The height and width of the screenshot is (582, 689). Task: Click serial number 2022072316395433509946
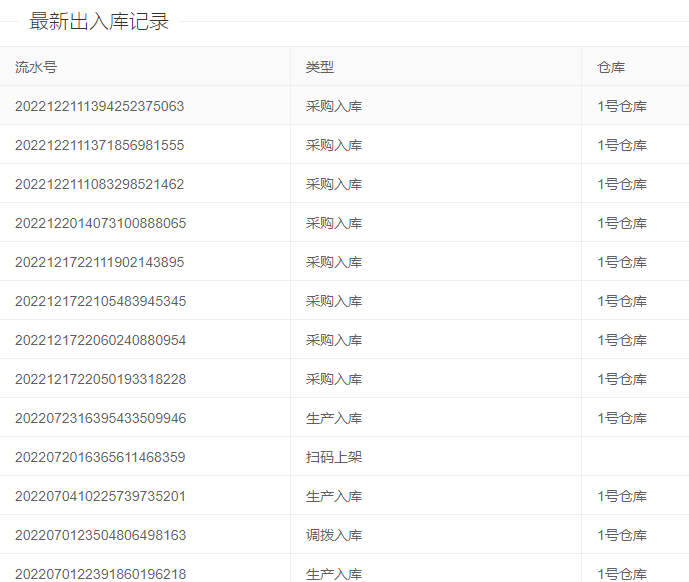(x=100, y=418)
